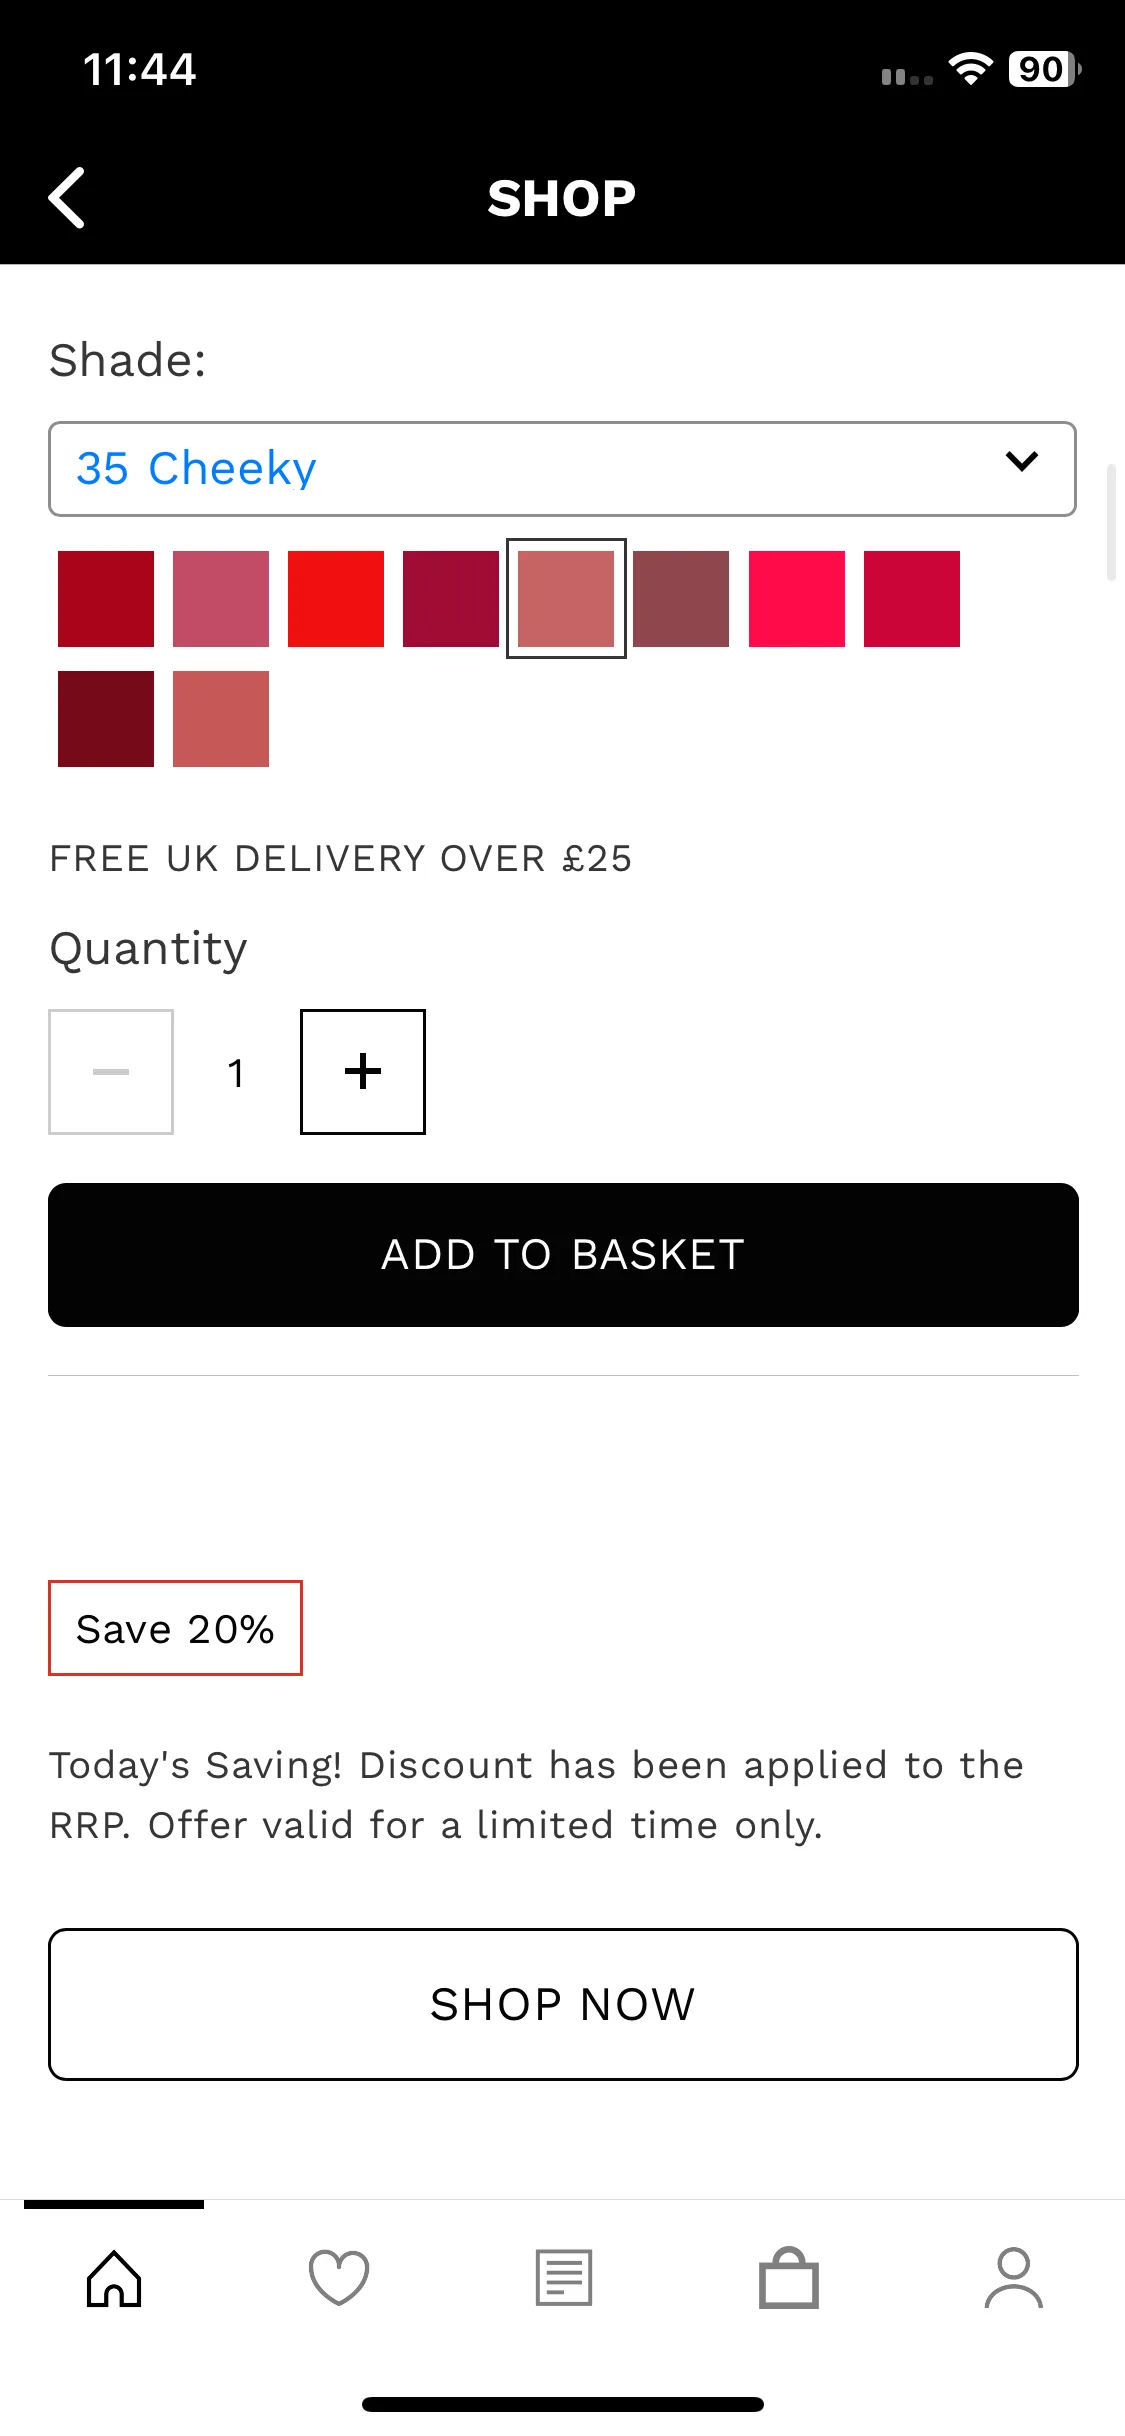Select the Save 20% offer badge
This screenshot has width=1125, height=2436.
click(x=175, y=1628)
